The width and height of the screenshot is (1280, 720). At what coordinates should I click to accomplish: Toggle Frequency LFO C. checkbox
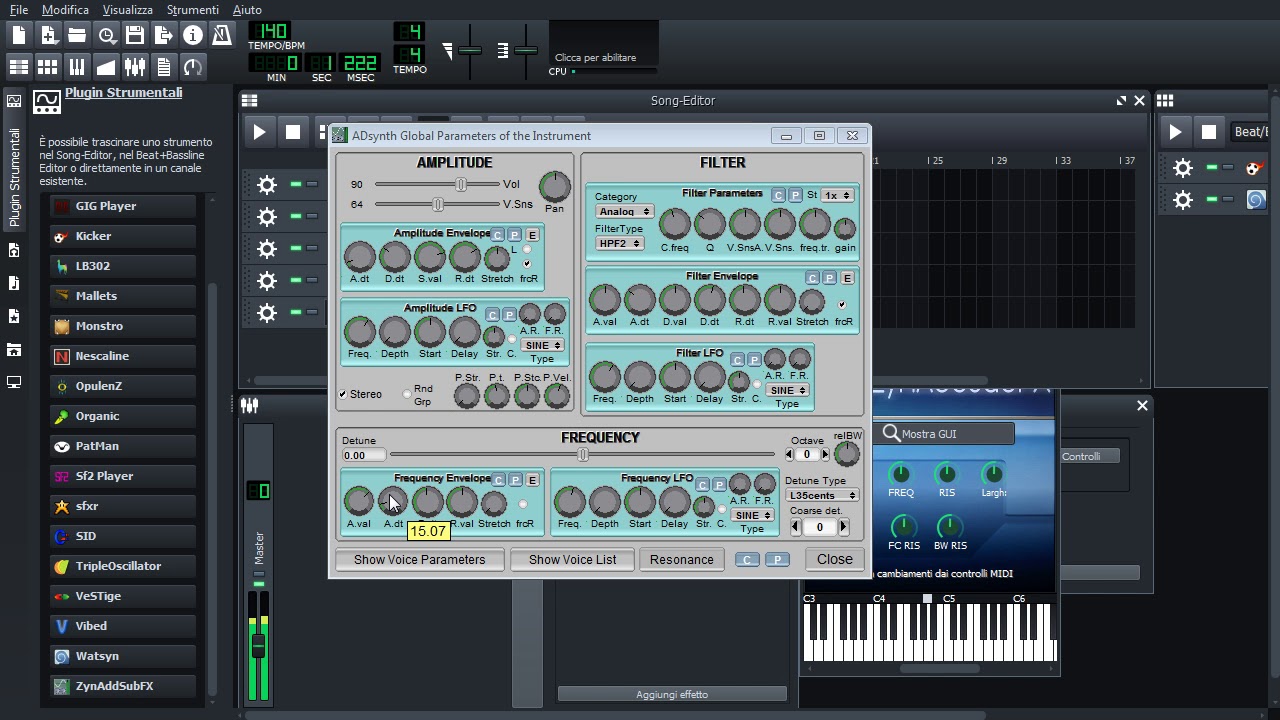pyautogui.click(x=722, y=509)
